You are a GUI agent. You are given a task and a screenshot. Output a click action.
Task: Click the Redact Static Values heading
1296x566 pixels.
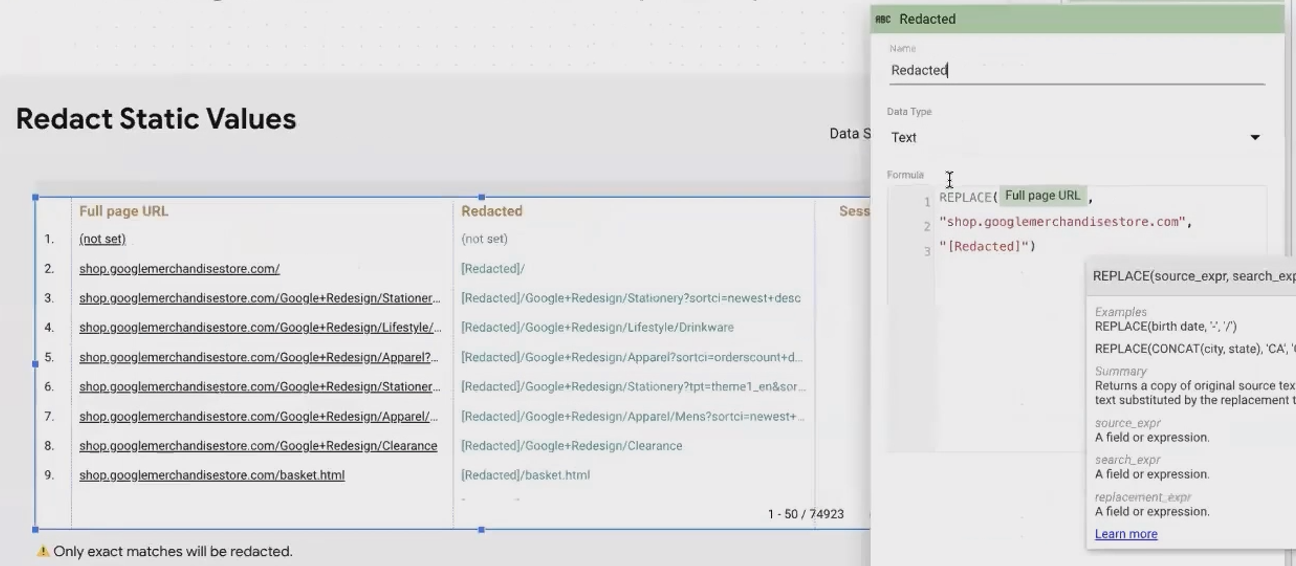(x=156, y=119)
